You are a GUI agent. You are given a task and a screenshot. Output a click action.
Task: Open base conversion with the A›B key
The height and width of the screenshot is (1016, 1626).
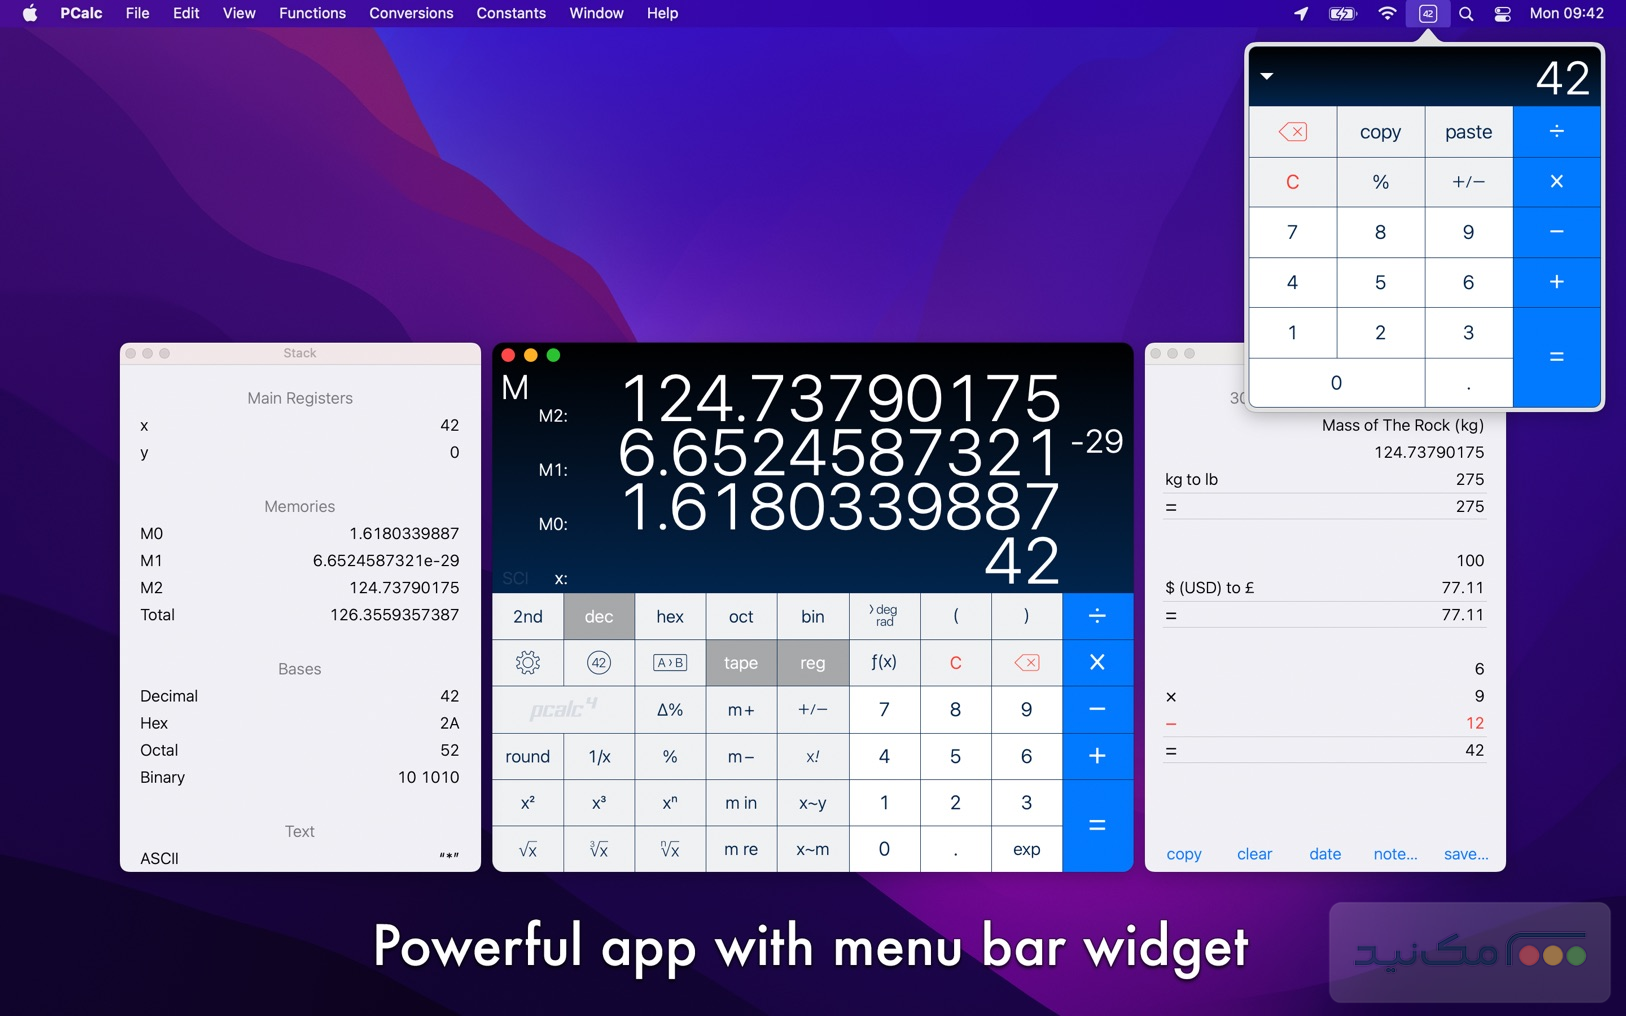(670, 662)
